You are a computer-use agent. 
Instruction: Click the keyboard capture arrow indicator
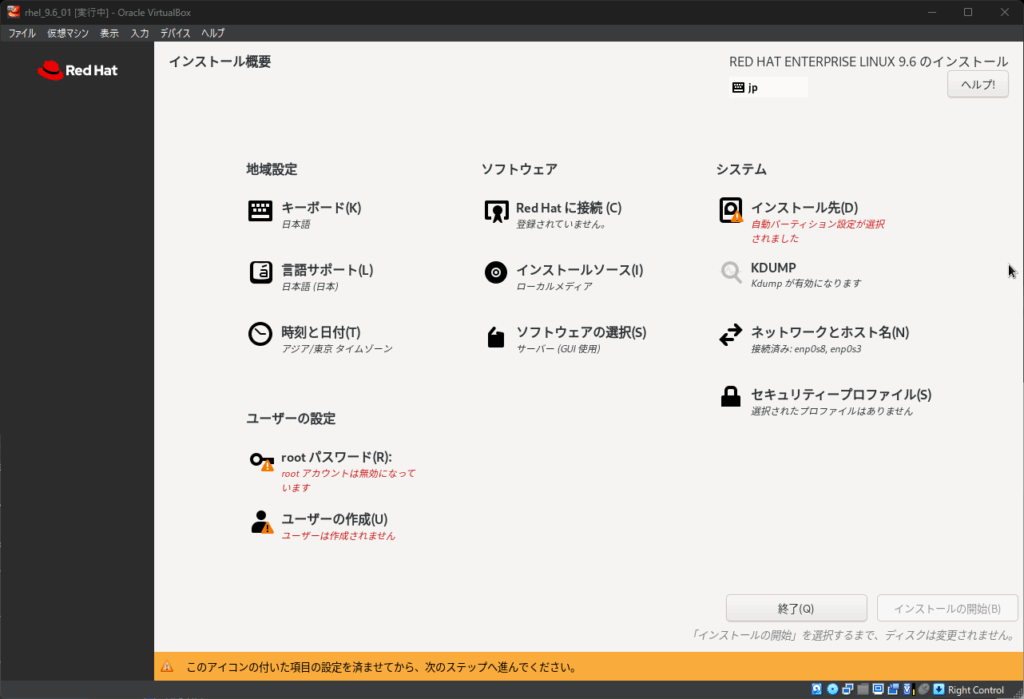pyautogui.click(x=938, y=689)
